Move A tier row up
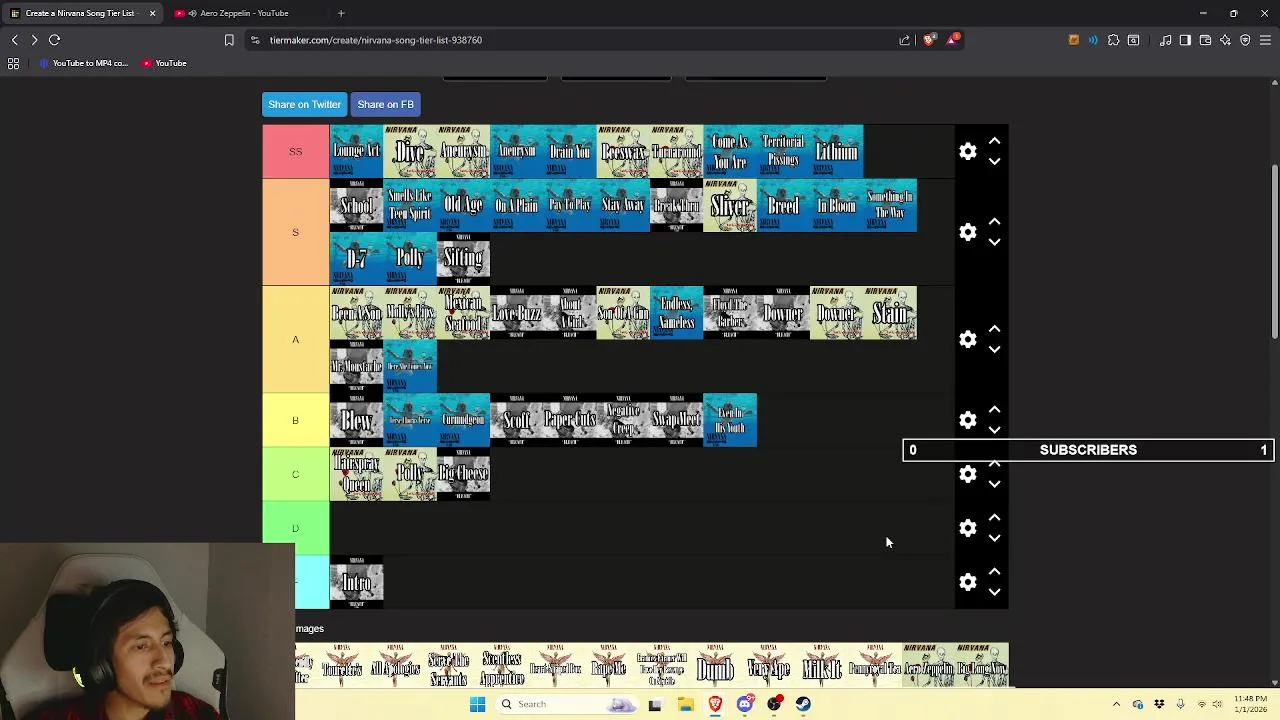 994,329
